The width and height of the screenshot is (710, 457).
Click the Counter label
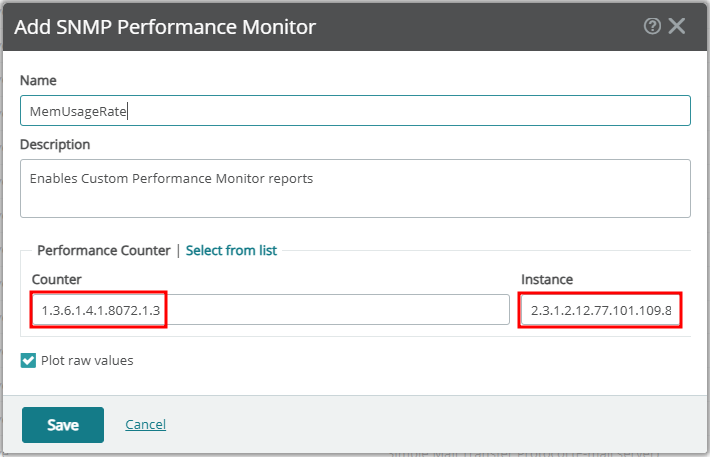click(57, 279)
